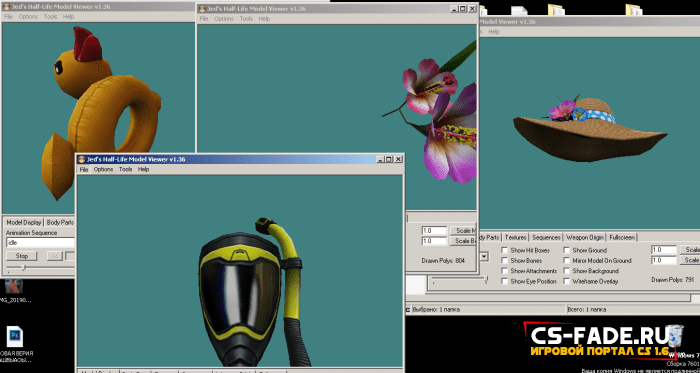Open Options menu in the snorkel mask window
The width and height of the screenshot is (700, 373).
click(x=103, y=170)
